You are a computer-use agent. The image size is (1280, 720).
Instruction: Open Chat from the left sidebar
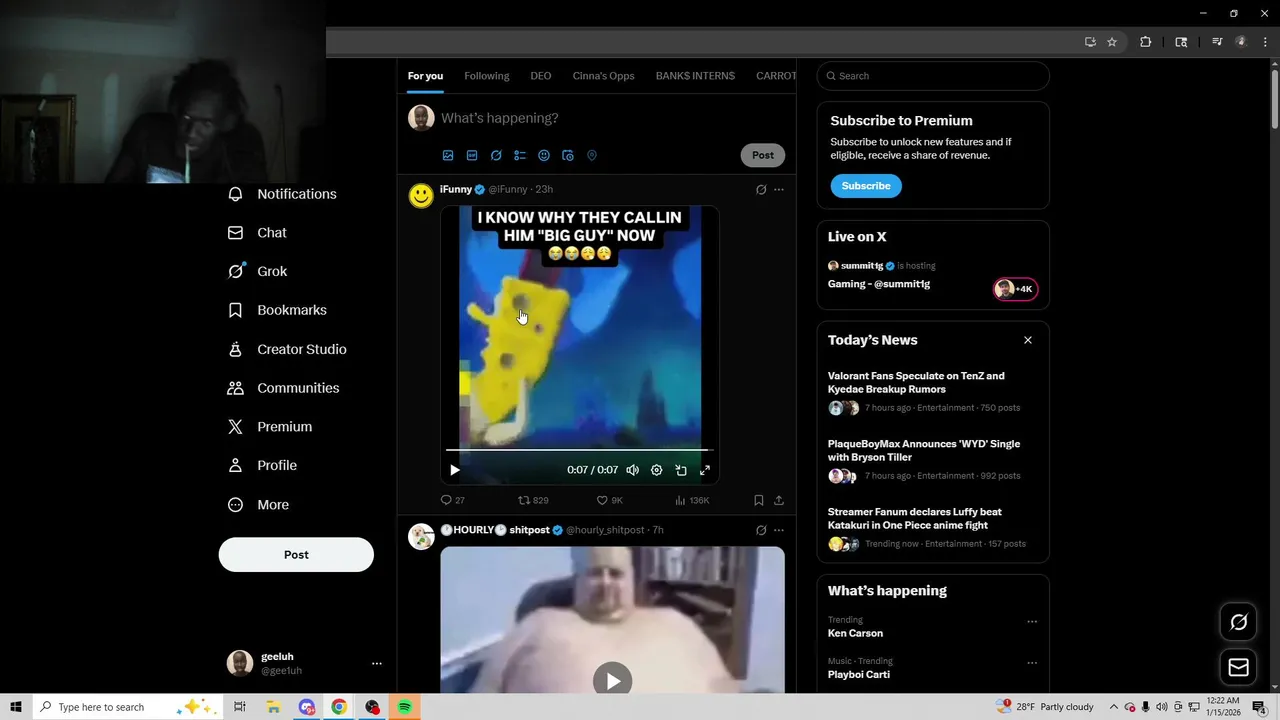(258, 233)
